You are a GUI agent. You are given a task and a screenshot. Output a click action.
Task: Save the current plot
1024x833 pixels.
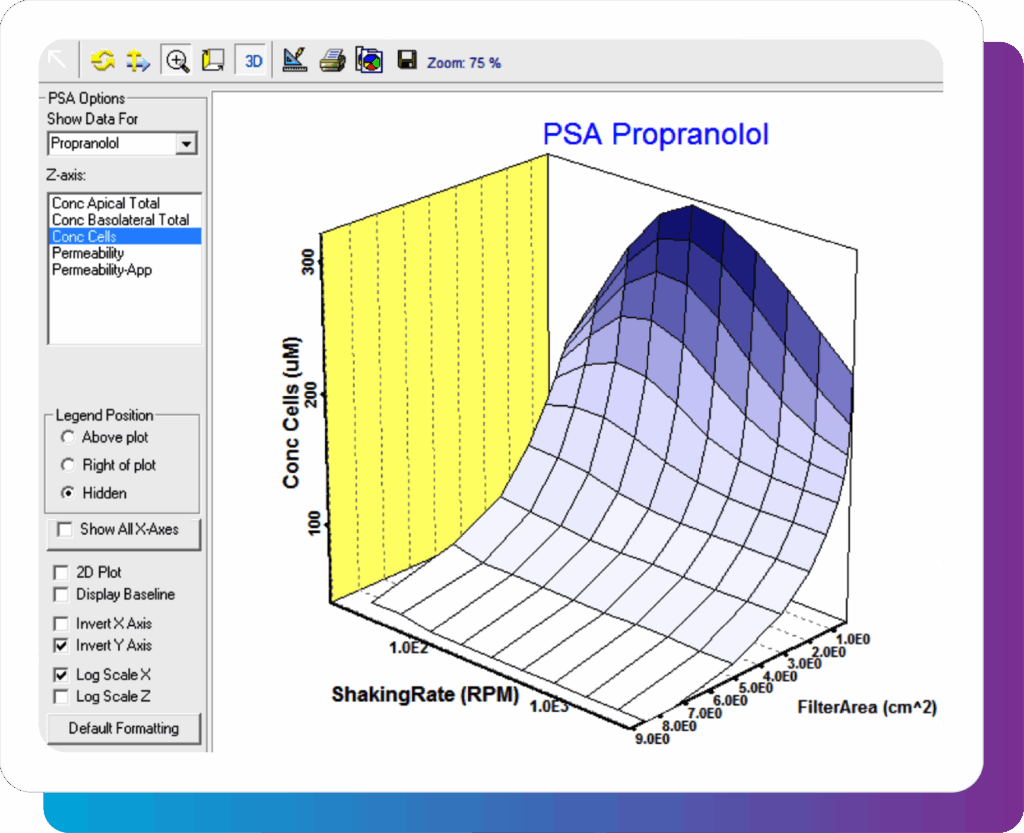coord(406,59)
